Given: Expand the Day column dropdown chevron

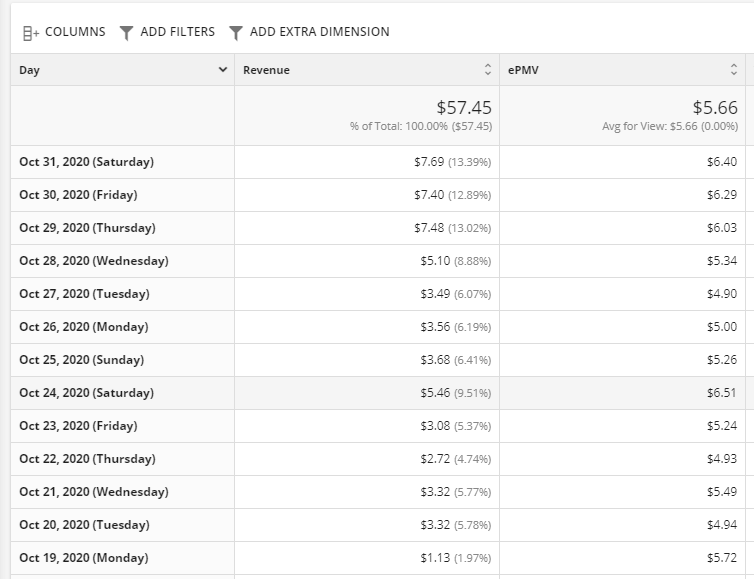Looking at the screenshot, I should pos(223,70).
